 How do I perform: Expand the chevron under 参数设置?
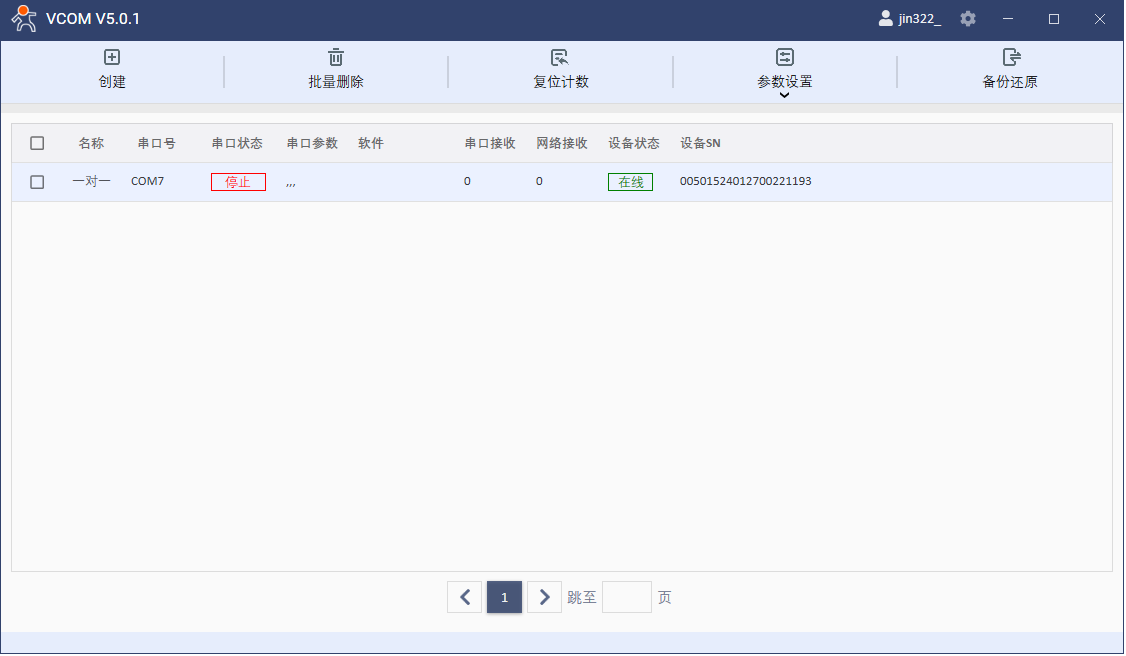pyautogui.click(x=785, y=95)
